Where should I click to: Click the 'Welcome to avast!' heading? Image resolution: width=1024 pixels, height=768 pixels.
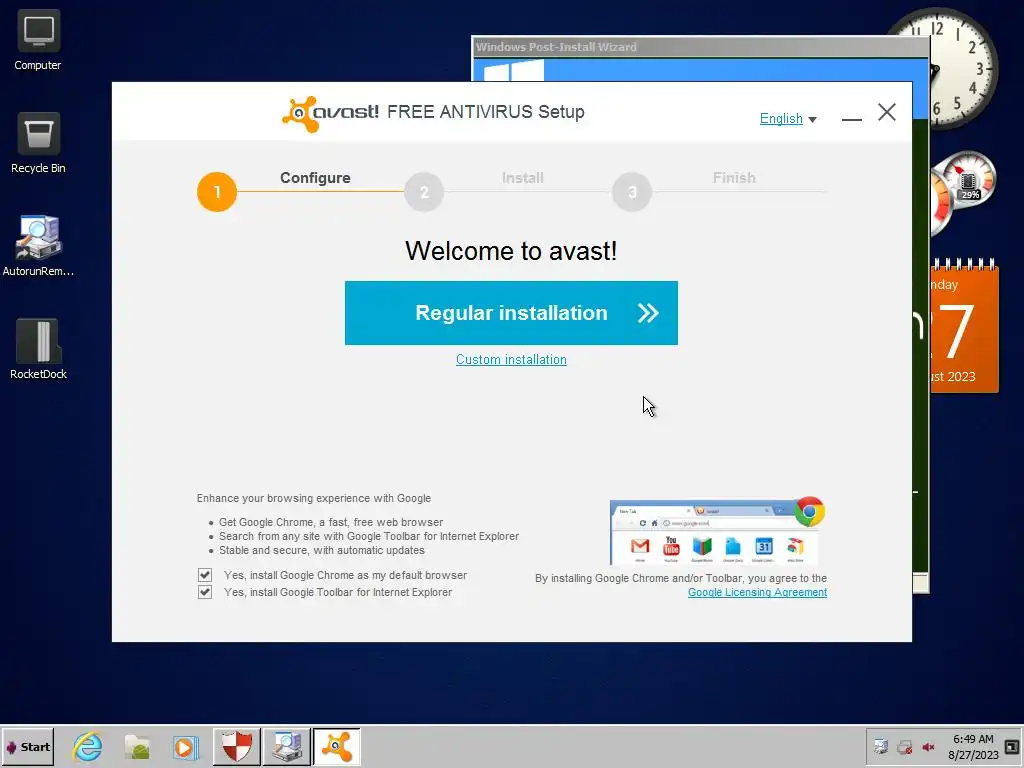[511, 251]
